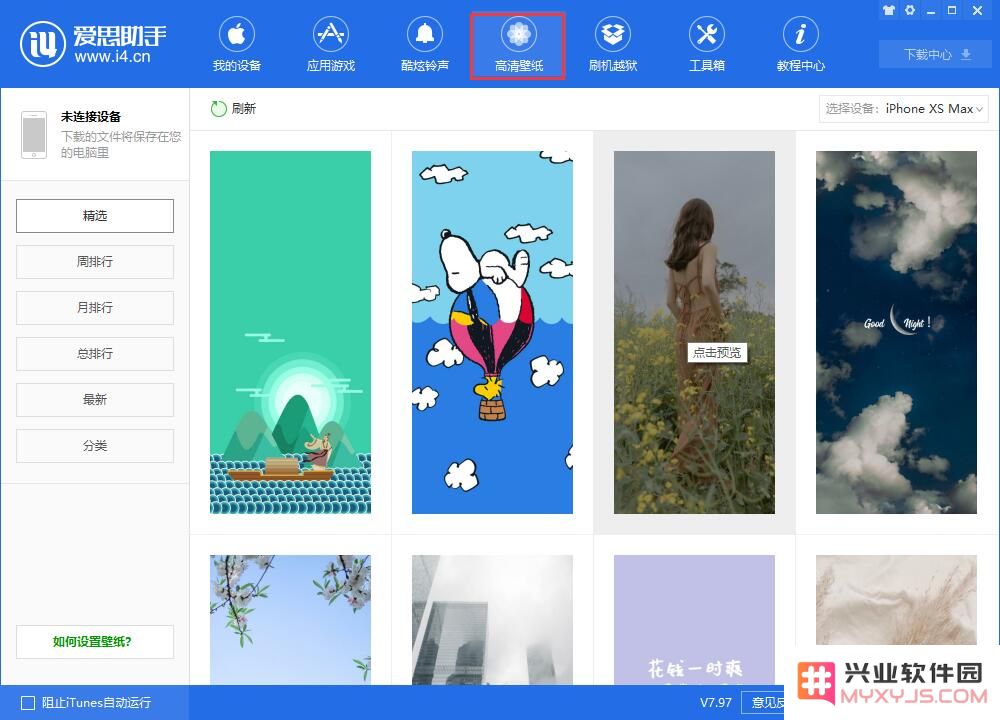The image size is (1000, 720).
Task: Click the 爱思助手 i4 logo
Action: (x=43, y=44)
